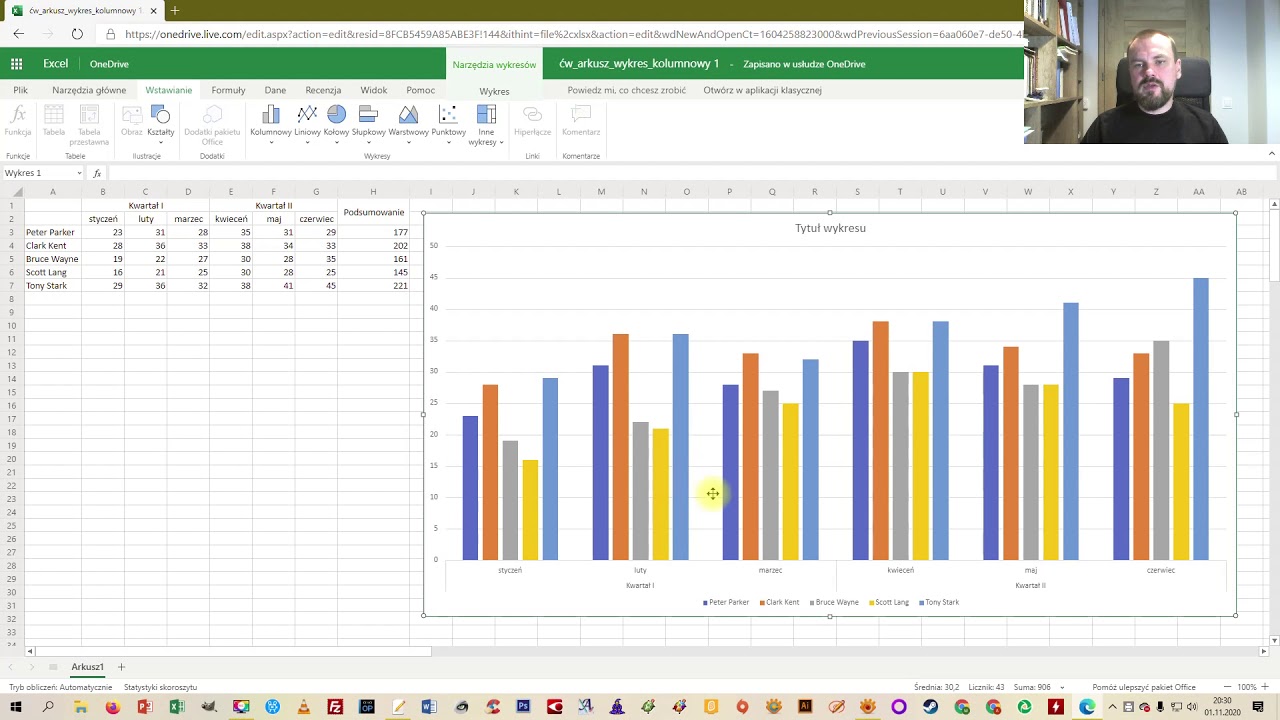
Task: Open Windows Start menu
Action: [x=16, y=707]
